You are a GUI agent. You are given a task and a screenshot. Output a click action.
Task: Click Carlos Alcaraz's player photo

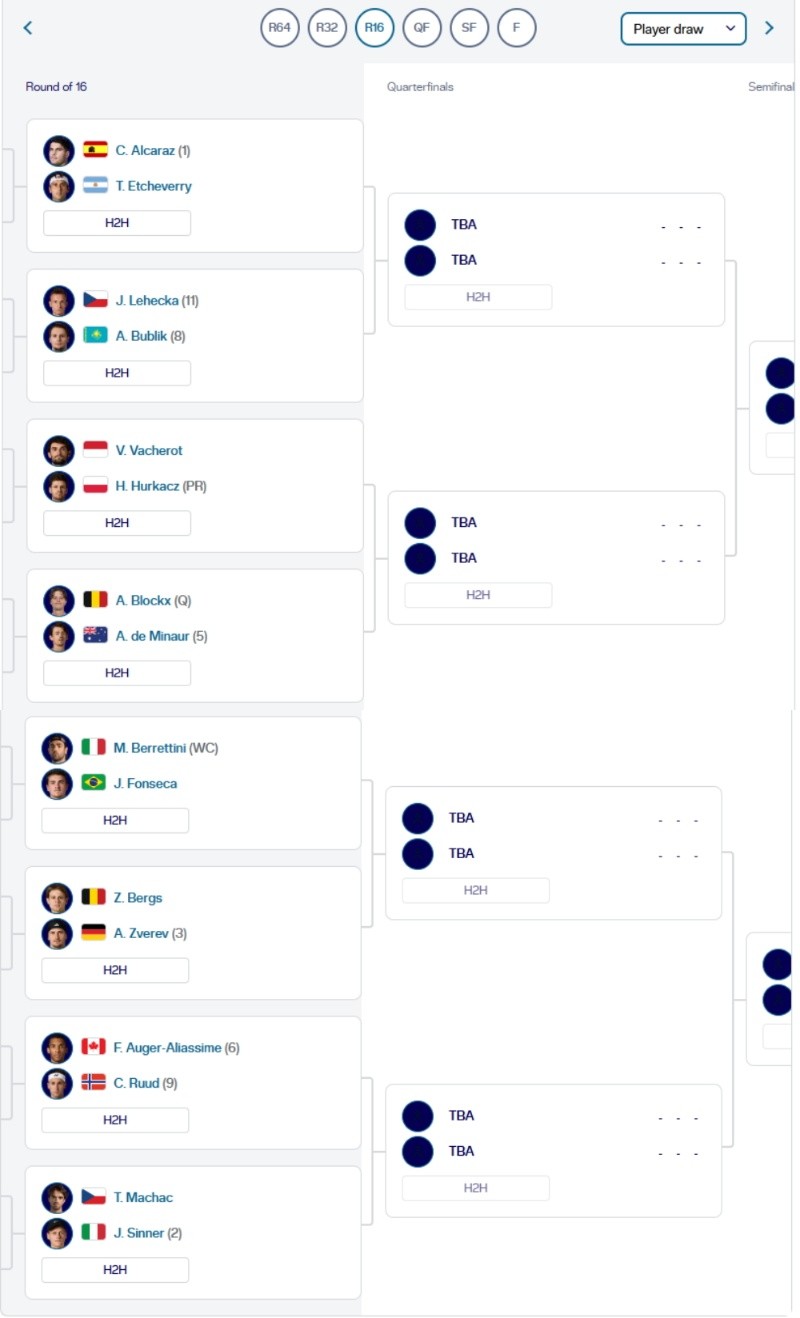pyautogui.click(x=59, y=151)
